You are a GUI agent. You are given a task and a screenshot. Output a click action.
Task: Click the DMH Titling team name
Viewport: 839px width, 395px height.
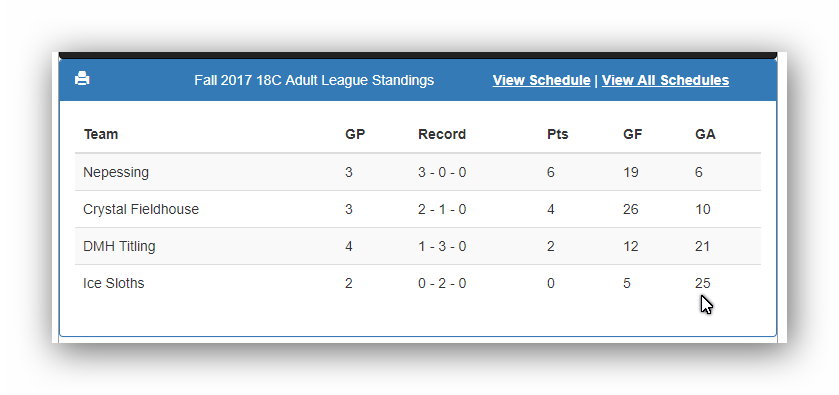[x=119, y=246]
